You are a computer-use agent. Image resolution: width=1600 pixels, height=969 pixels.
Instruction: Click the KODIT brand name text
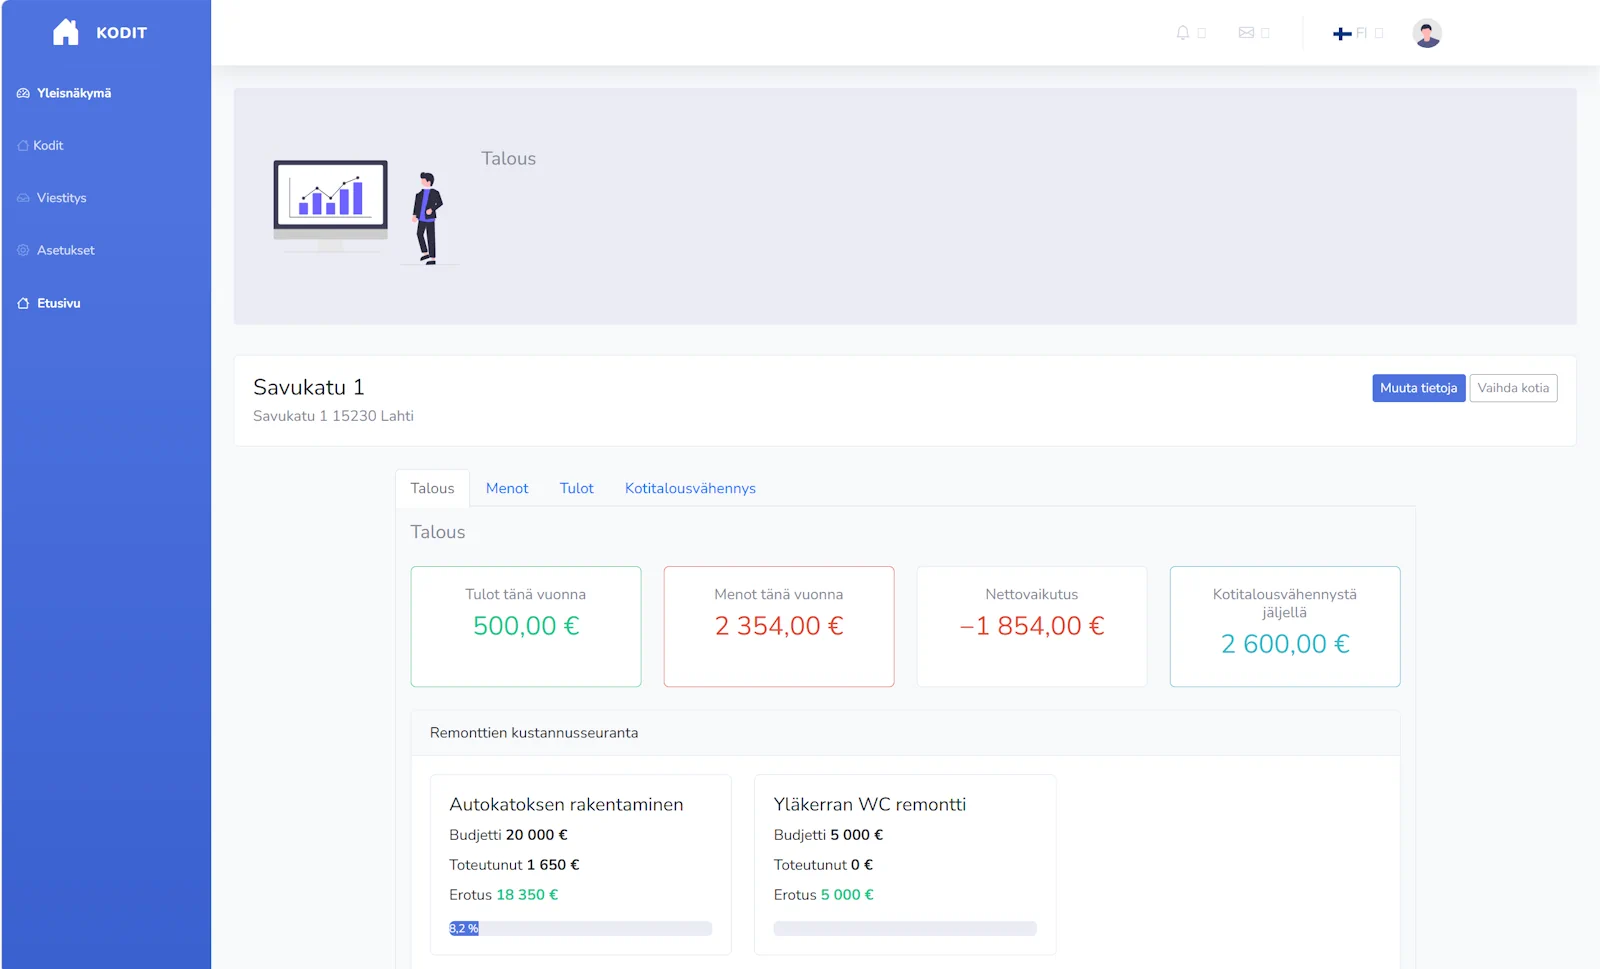[121, 33]
